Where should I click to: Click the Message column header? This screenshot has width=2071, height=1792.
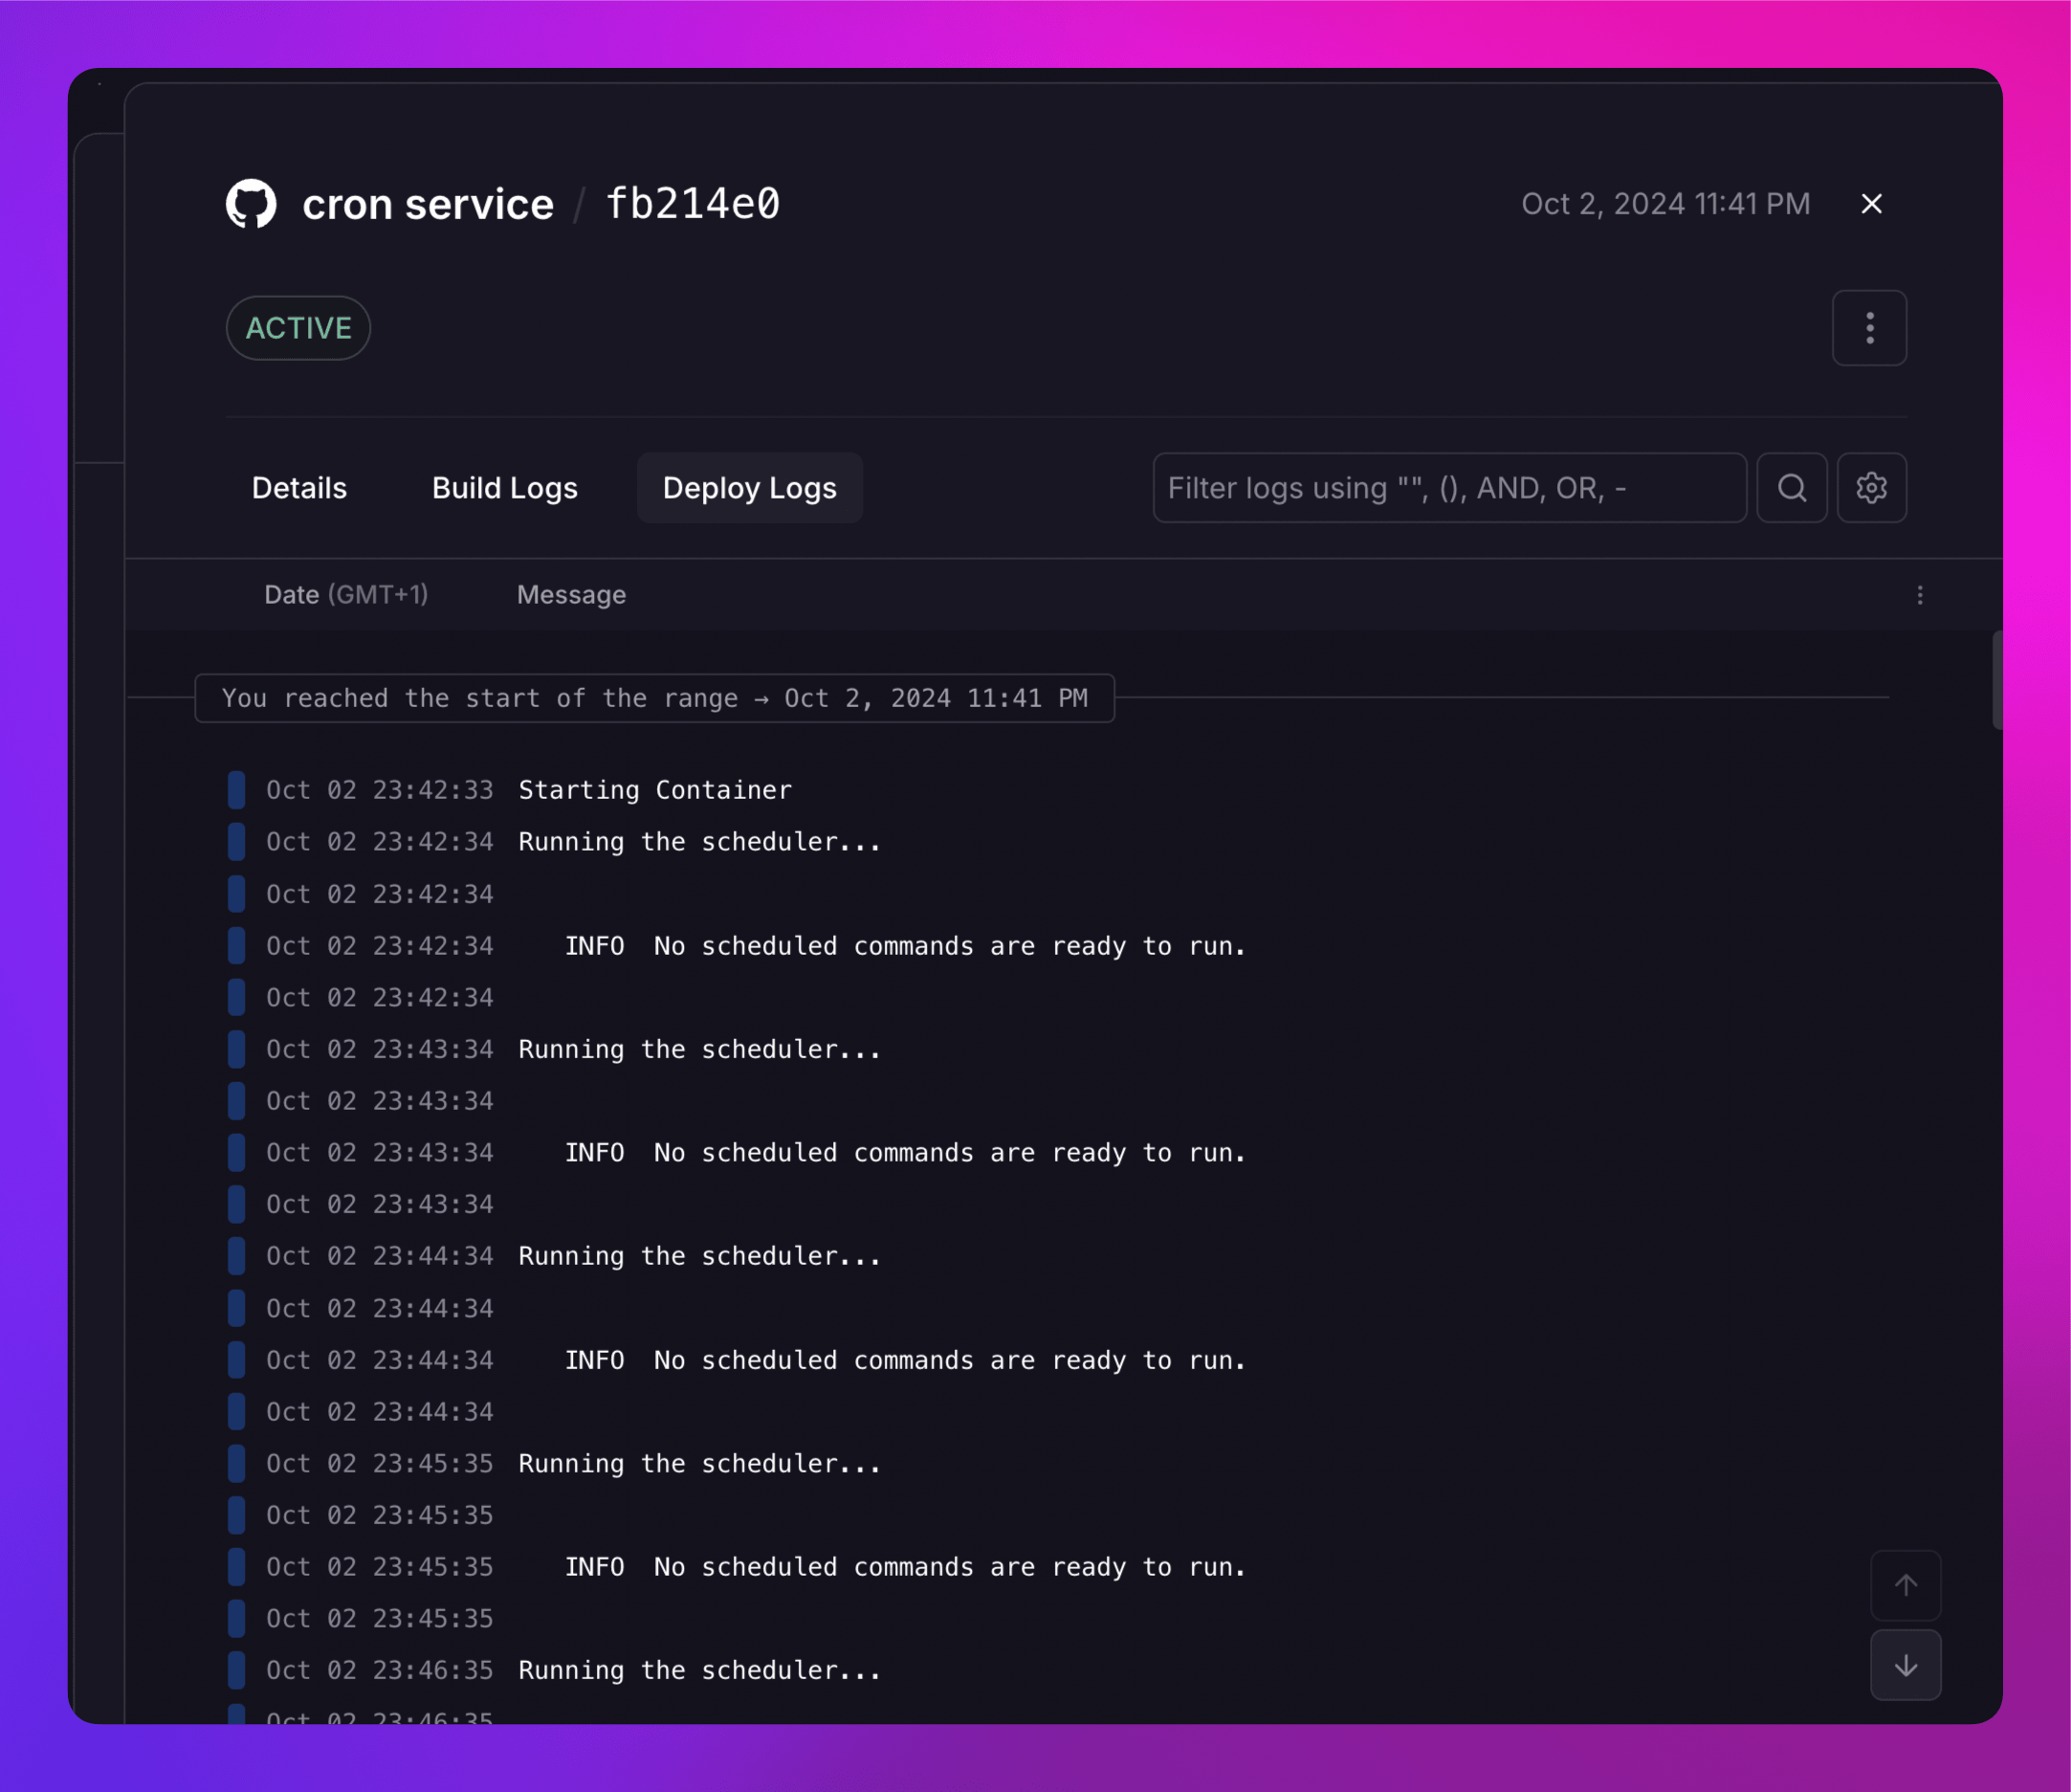571,594
